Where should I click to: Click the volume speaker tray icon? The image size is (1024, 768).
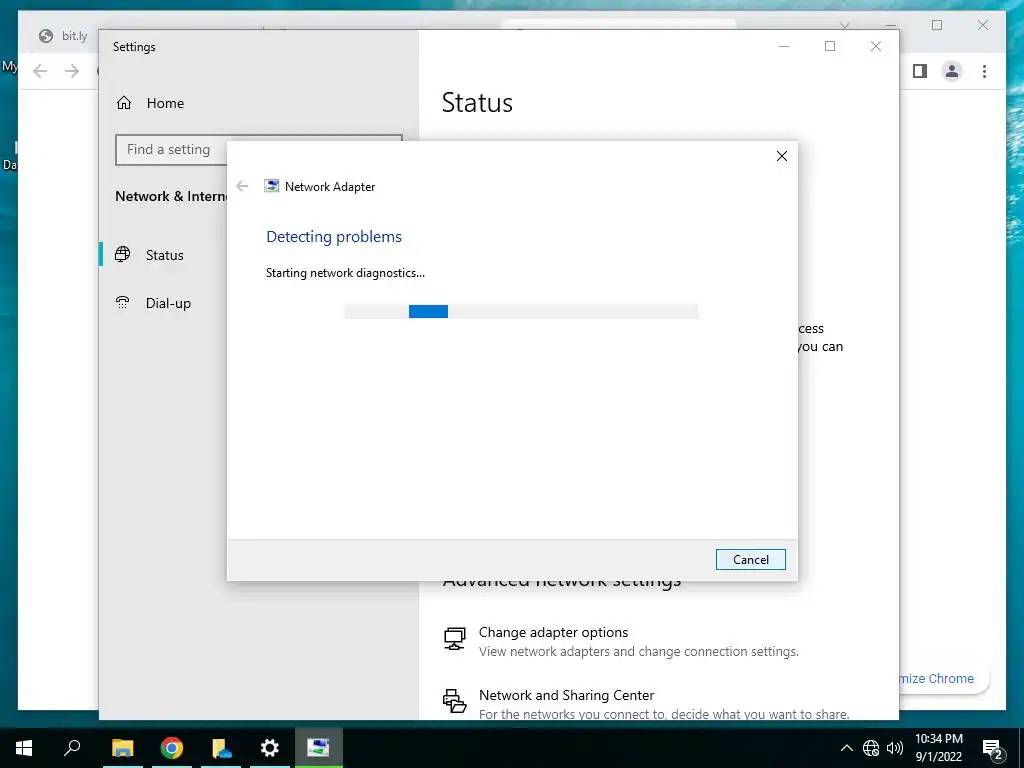[x=895, y=748]
